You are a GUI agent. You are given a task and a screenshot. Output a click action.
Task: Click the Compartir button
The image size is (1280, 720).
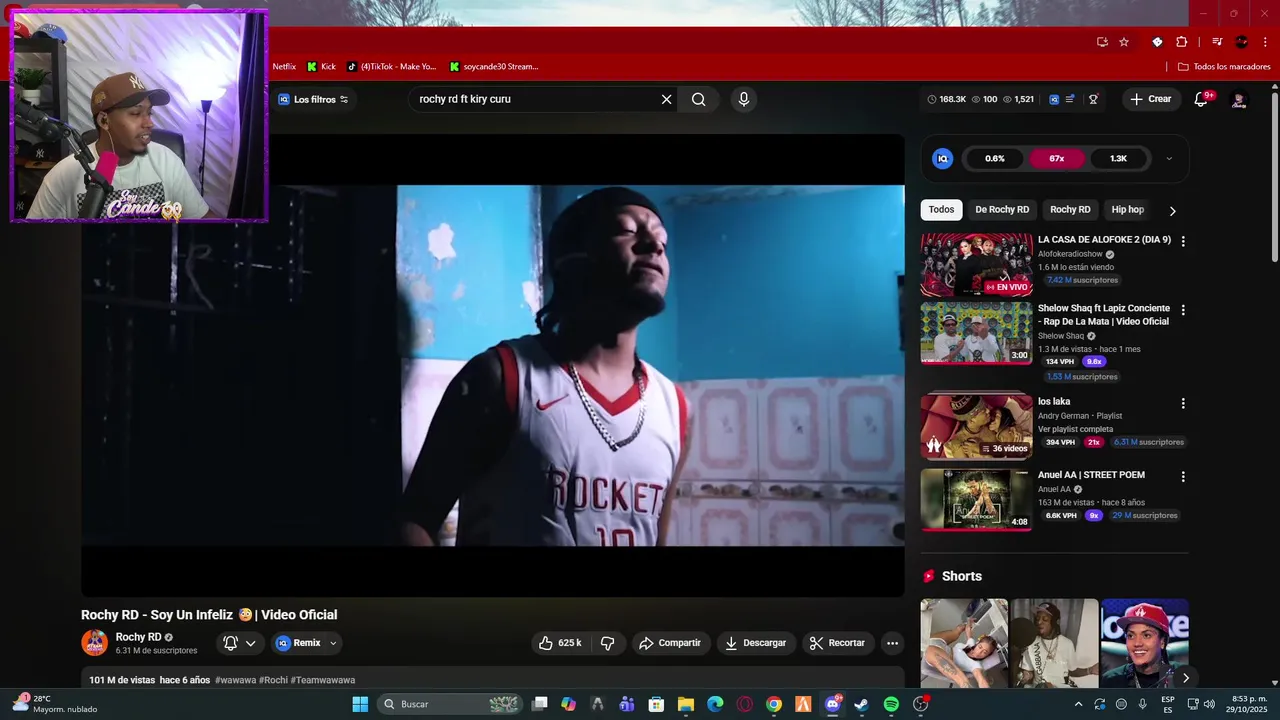[x=671, y=643]
